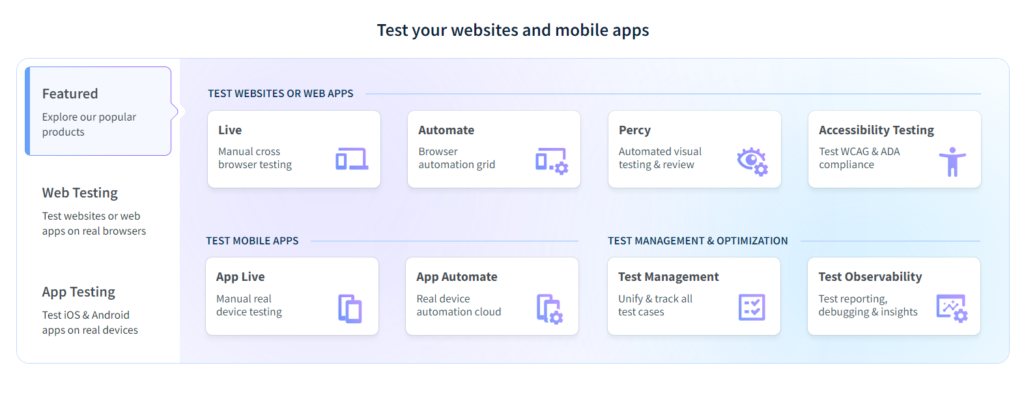Screen dimensions: 1024x393
Task: Switch to the App Testing tab
Action: tap(99, 309)
